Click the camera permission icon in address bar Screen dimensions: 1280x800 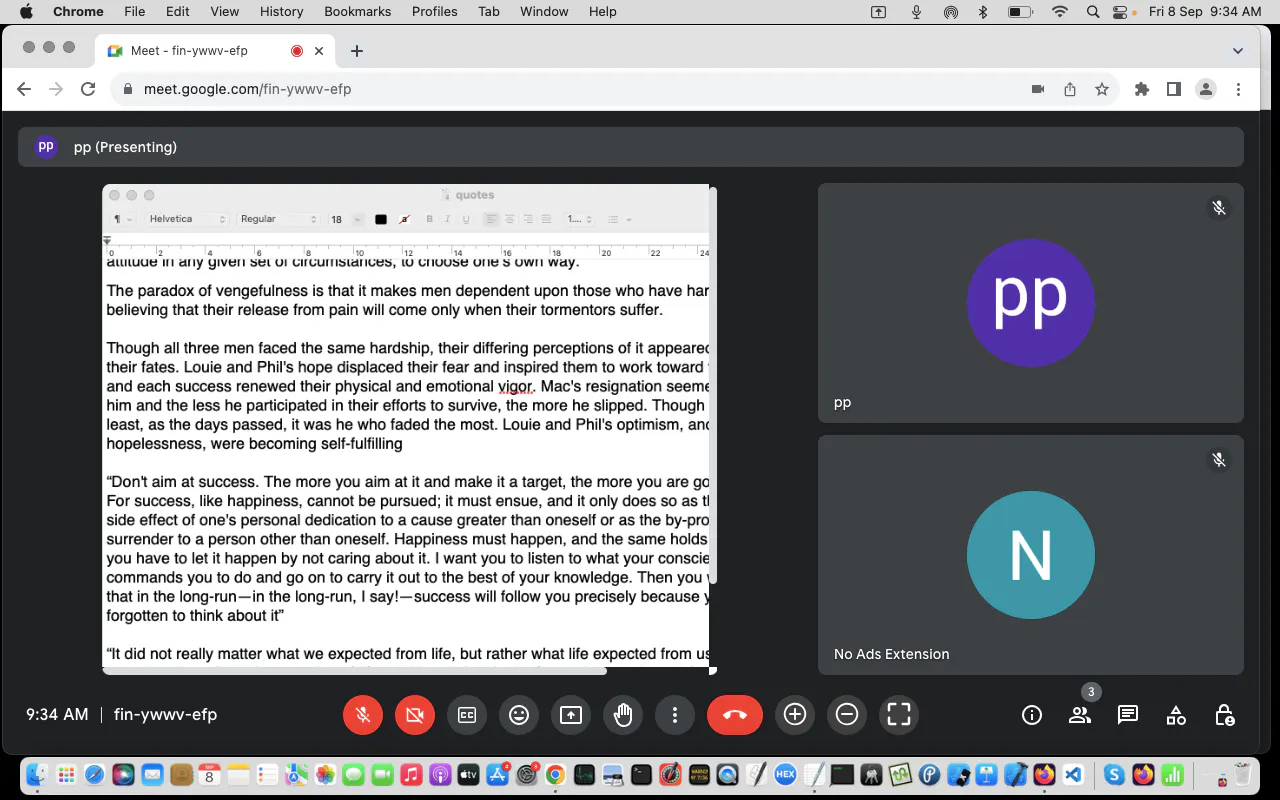coord(1038,89)
